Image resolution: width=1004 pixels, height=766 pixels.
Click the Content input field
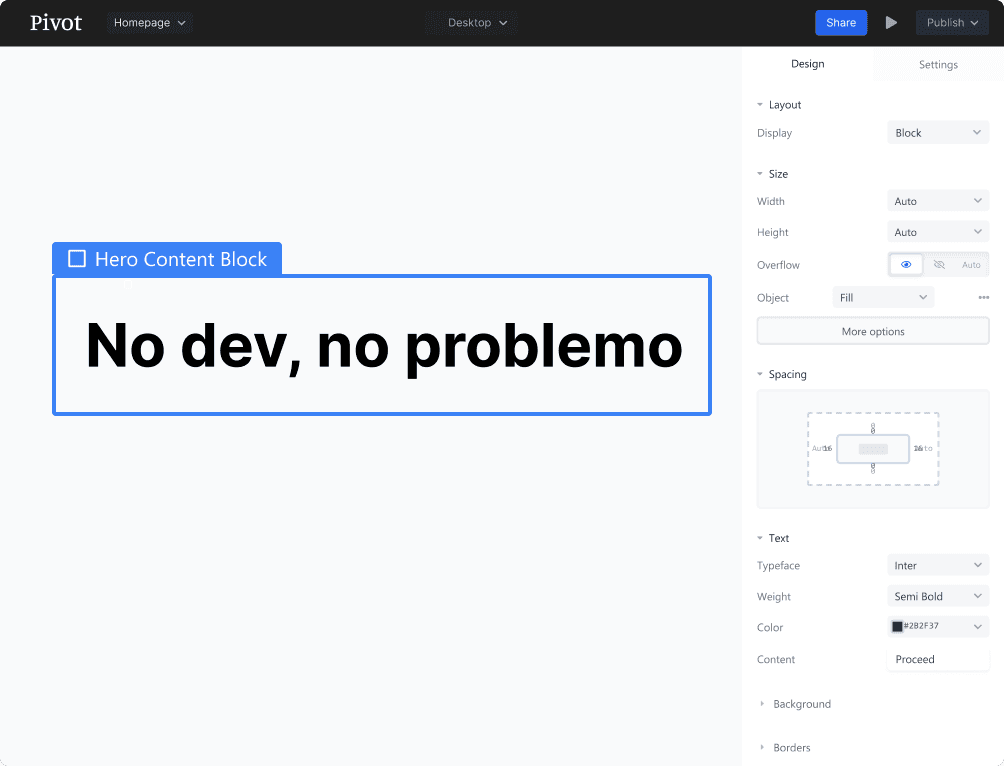[x=937, y=660]
